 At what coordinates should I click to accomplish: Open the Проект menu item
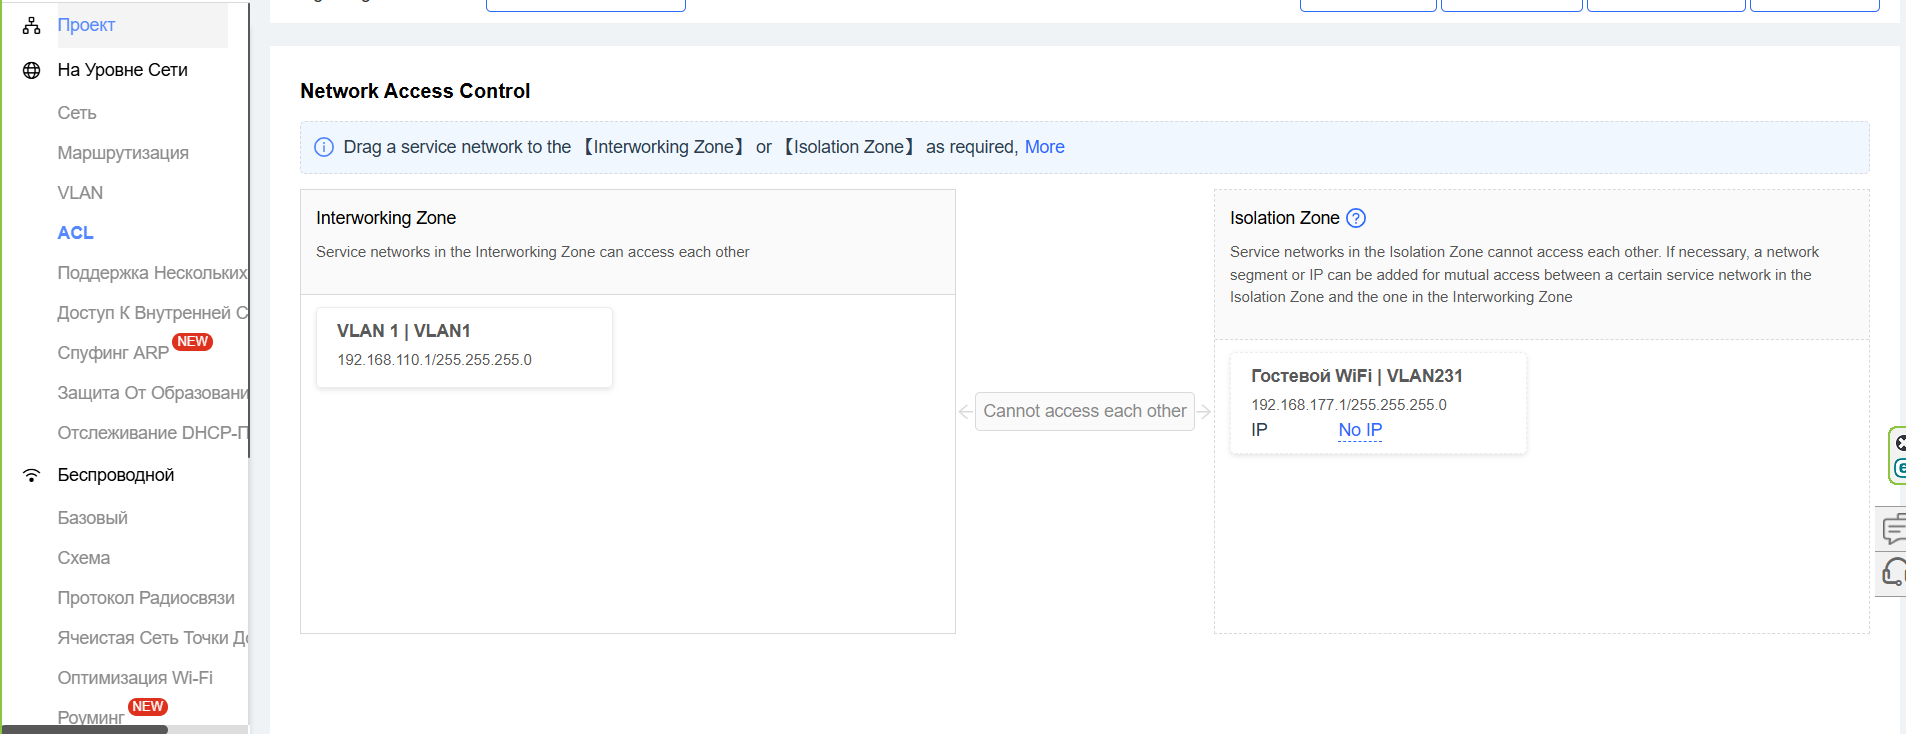86,25
